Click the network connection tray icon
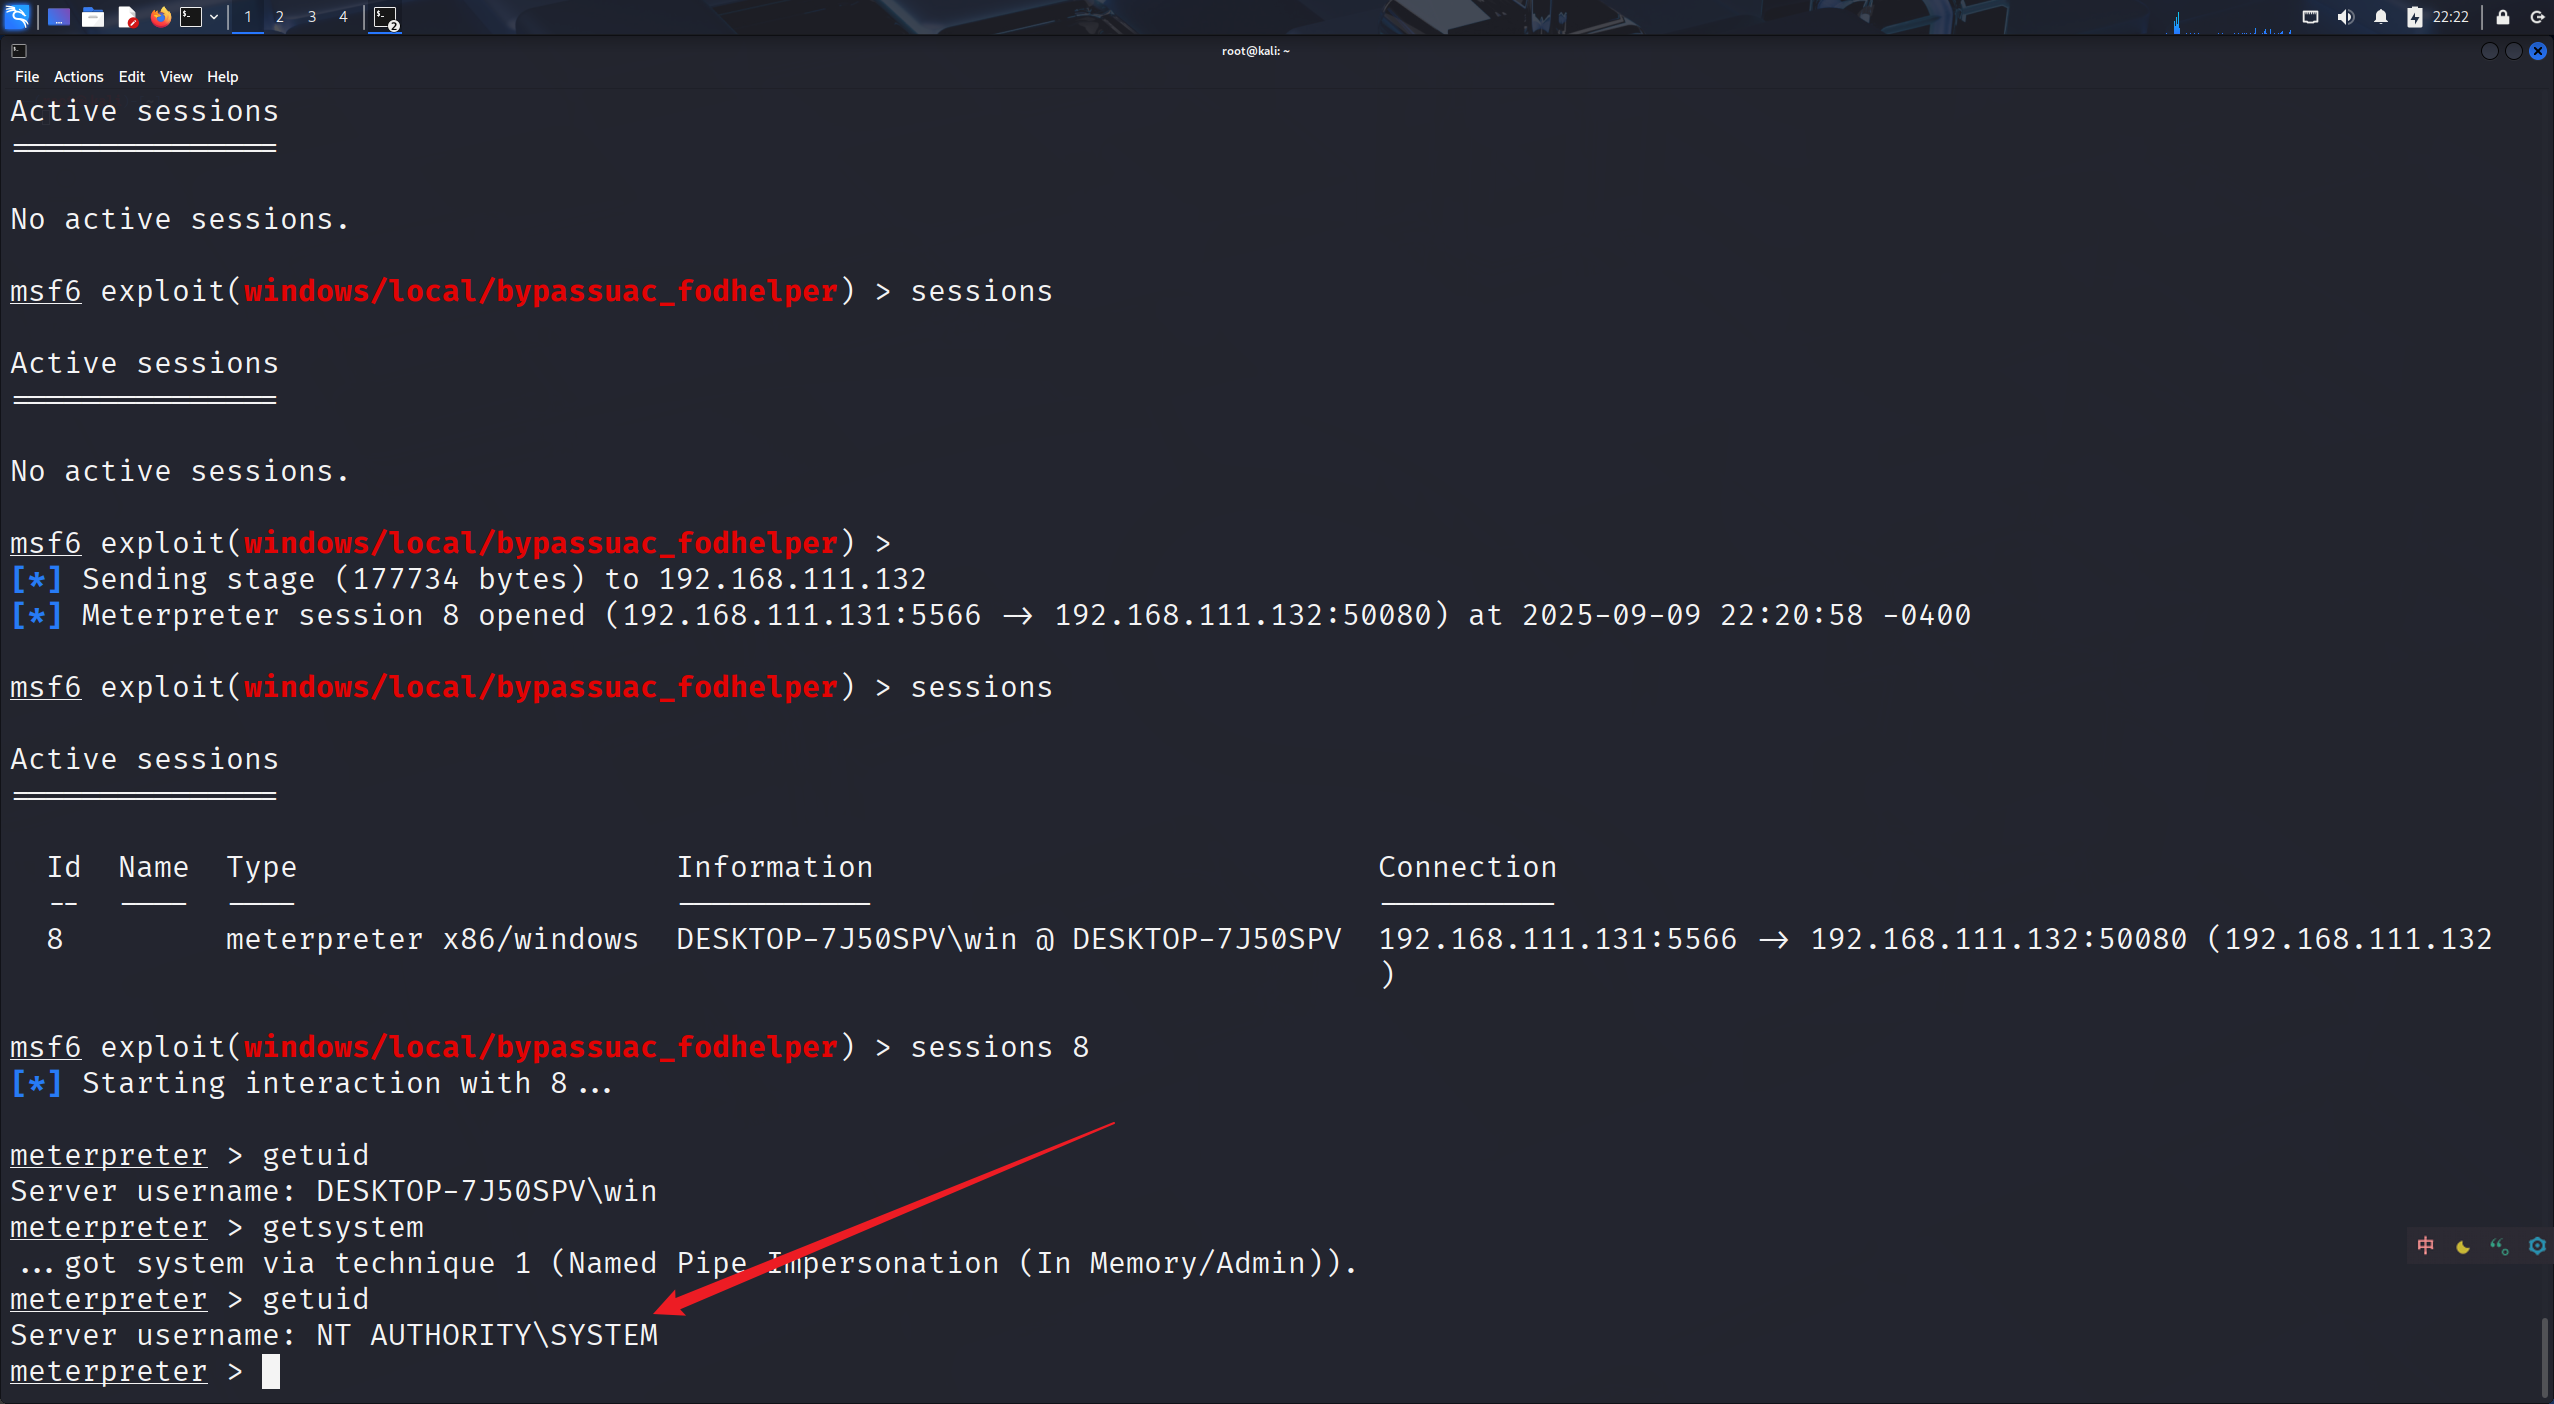Image resolution: width=2554 pixels, height=1404 pixels. tap(2310, 16)
